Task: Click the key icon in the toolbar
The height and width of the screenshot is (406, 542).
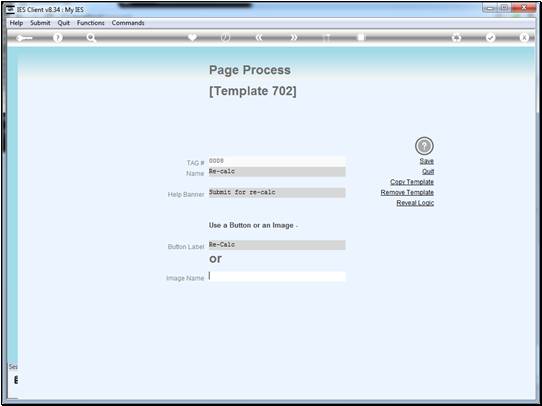Action: coord(24,38)
